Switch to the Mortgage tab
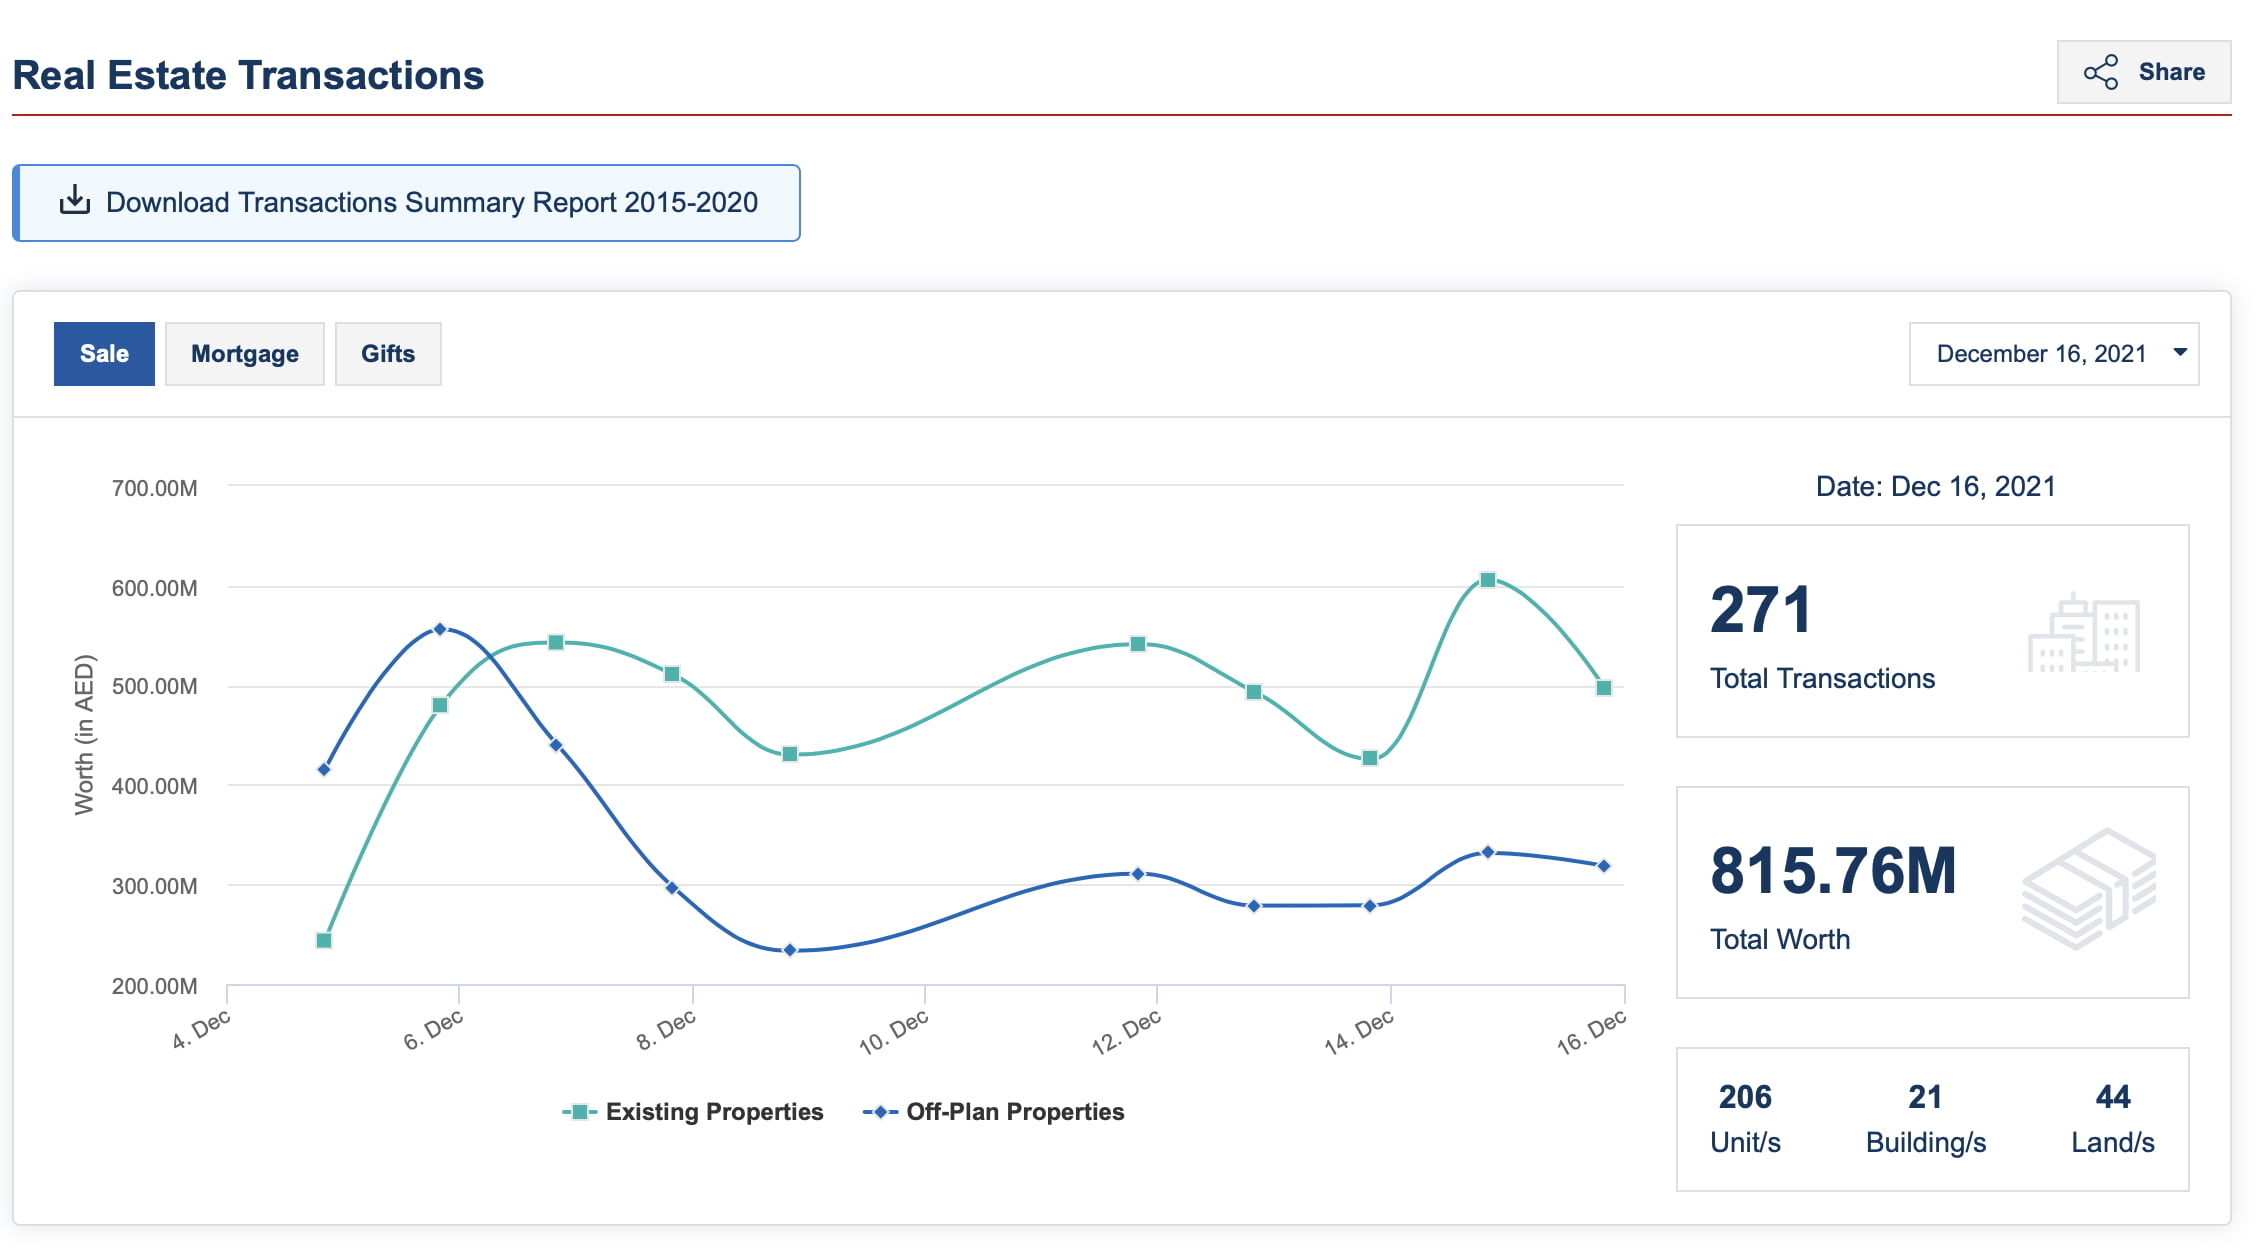Viewport: 2256px width, 1260px height. [245, 354]
